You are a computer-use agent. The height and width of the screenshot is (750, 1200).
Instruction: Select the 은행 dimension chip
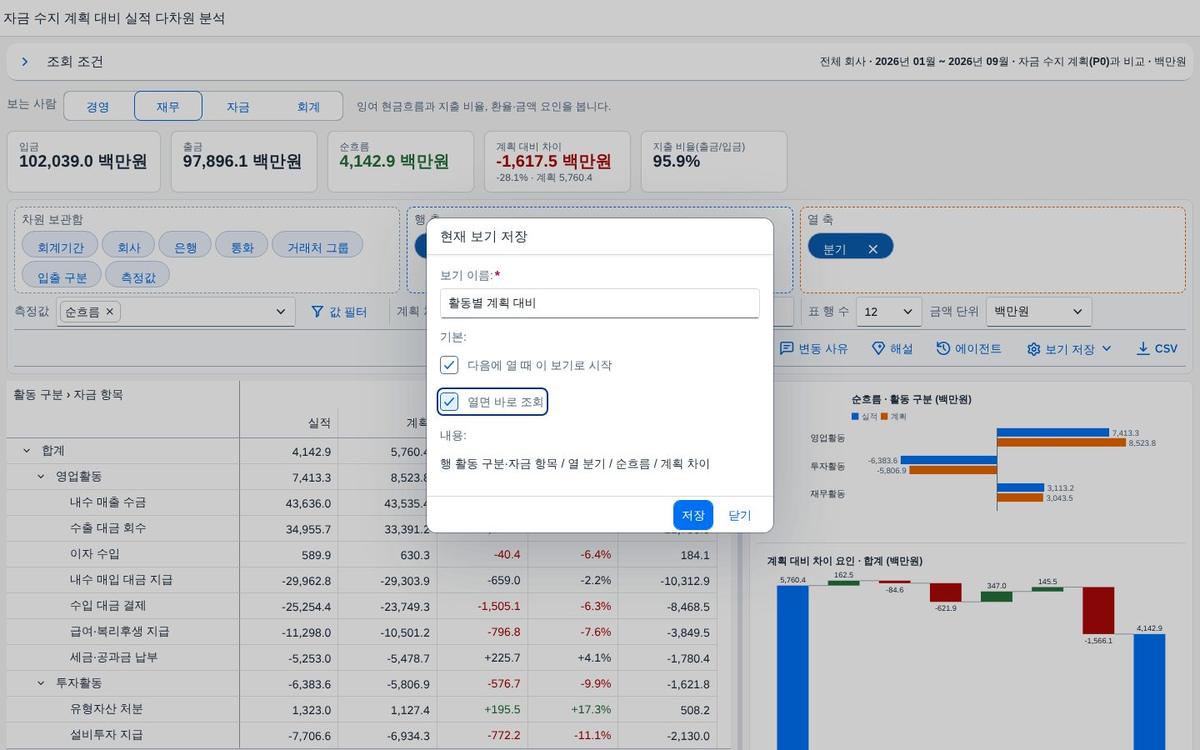pos(186,246)
